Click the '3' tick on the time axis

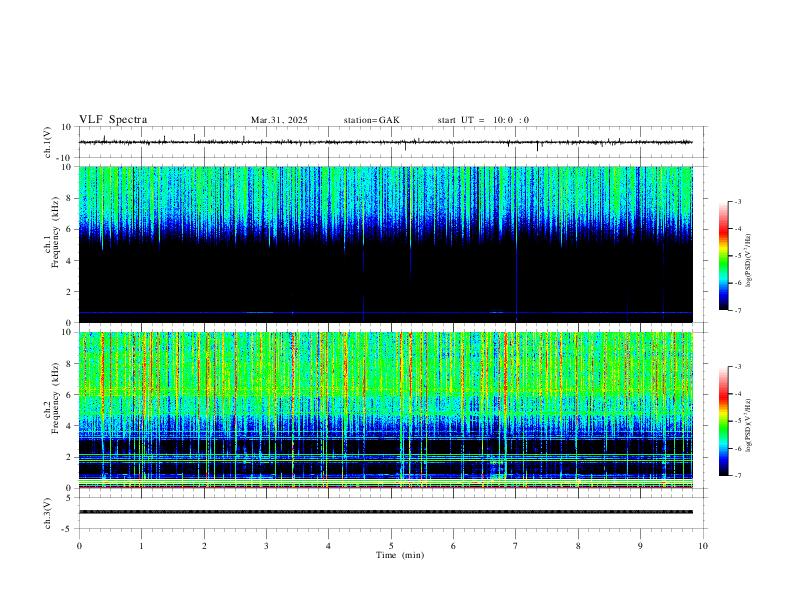point(266,546)
